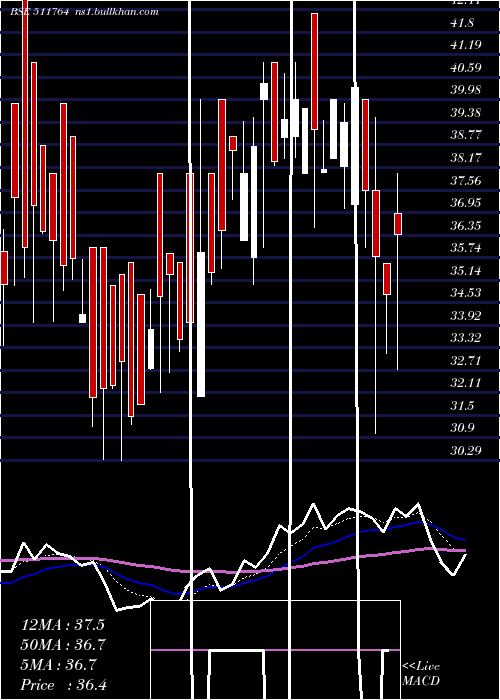Click the 36.95 axis value
This screenshot has height=700, width=500.
pos(466,203)
